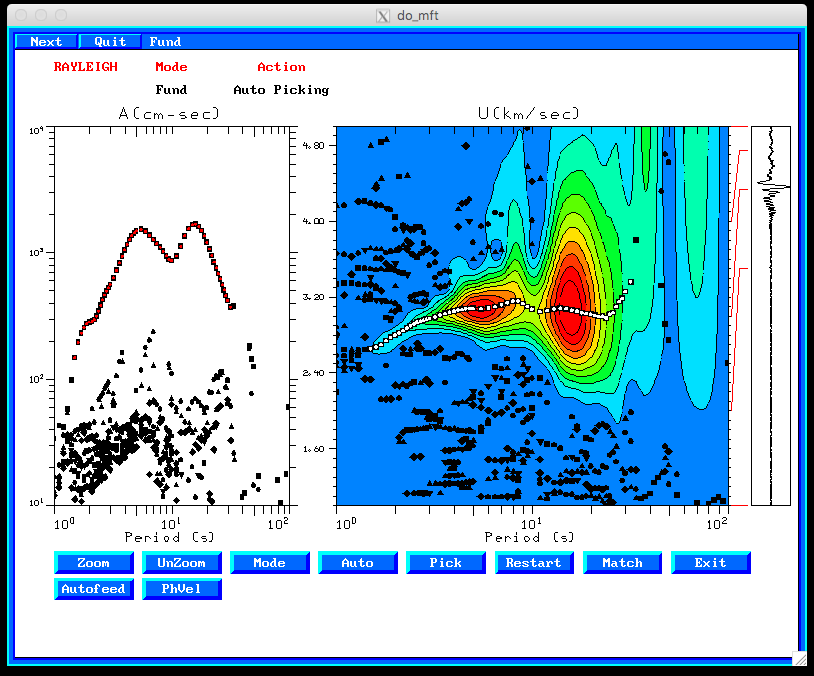Viewport: 814px width, 676px height.
Task: Click the A(cm-sec) amplitude plot title
Action: [x=169, y=113]
